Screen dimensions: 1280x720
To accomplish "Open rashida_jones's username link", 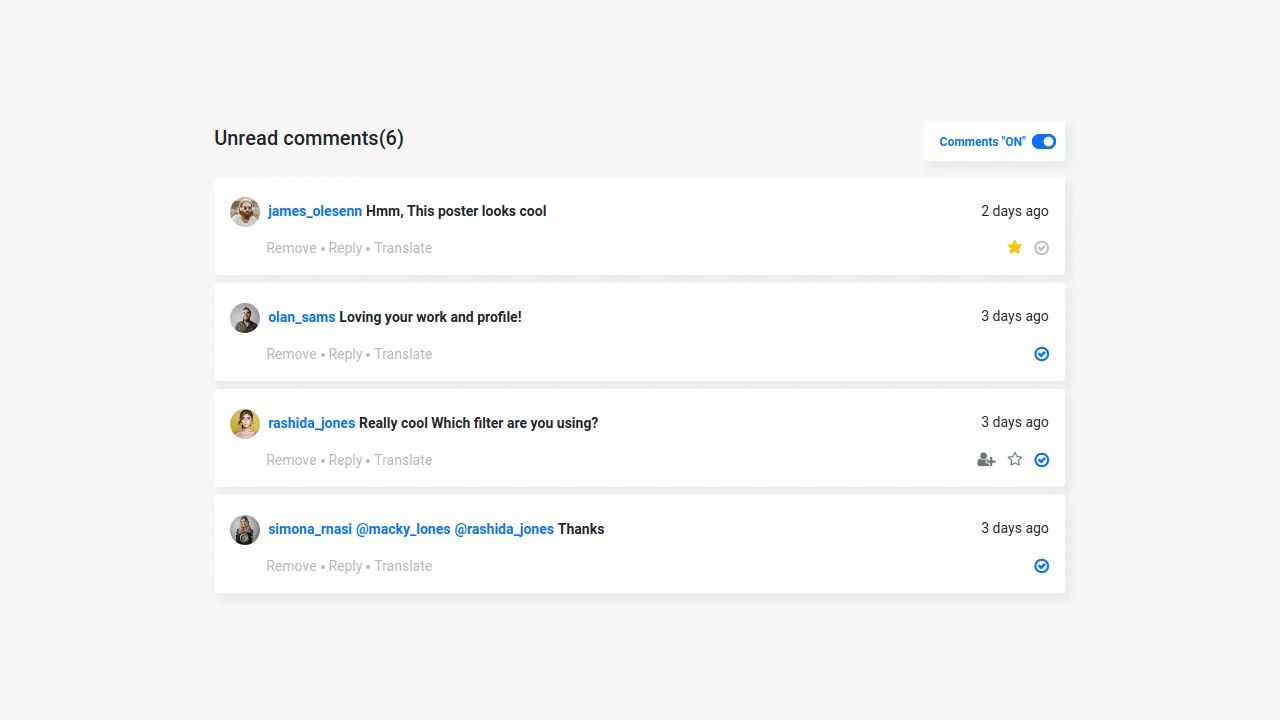I will [x=311, y=423].
